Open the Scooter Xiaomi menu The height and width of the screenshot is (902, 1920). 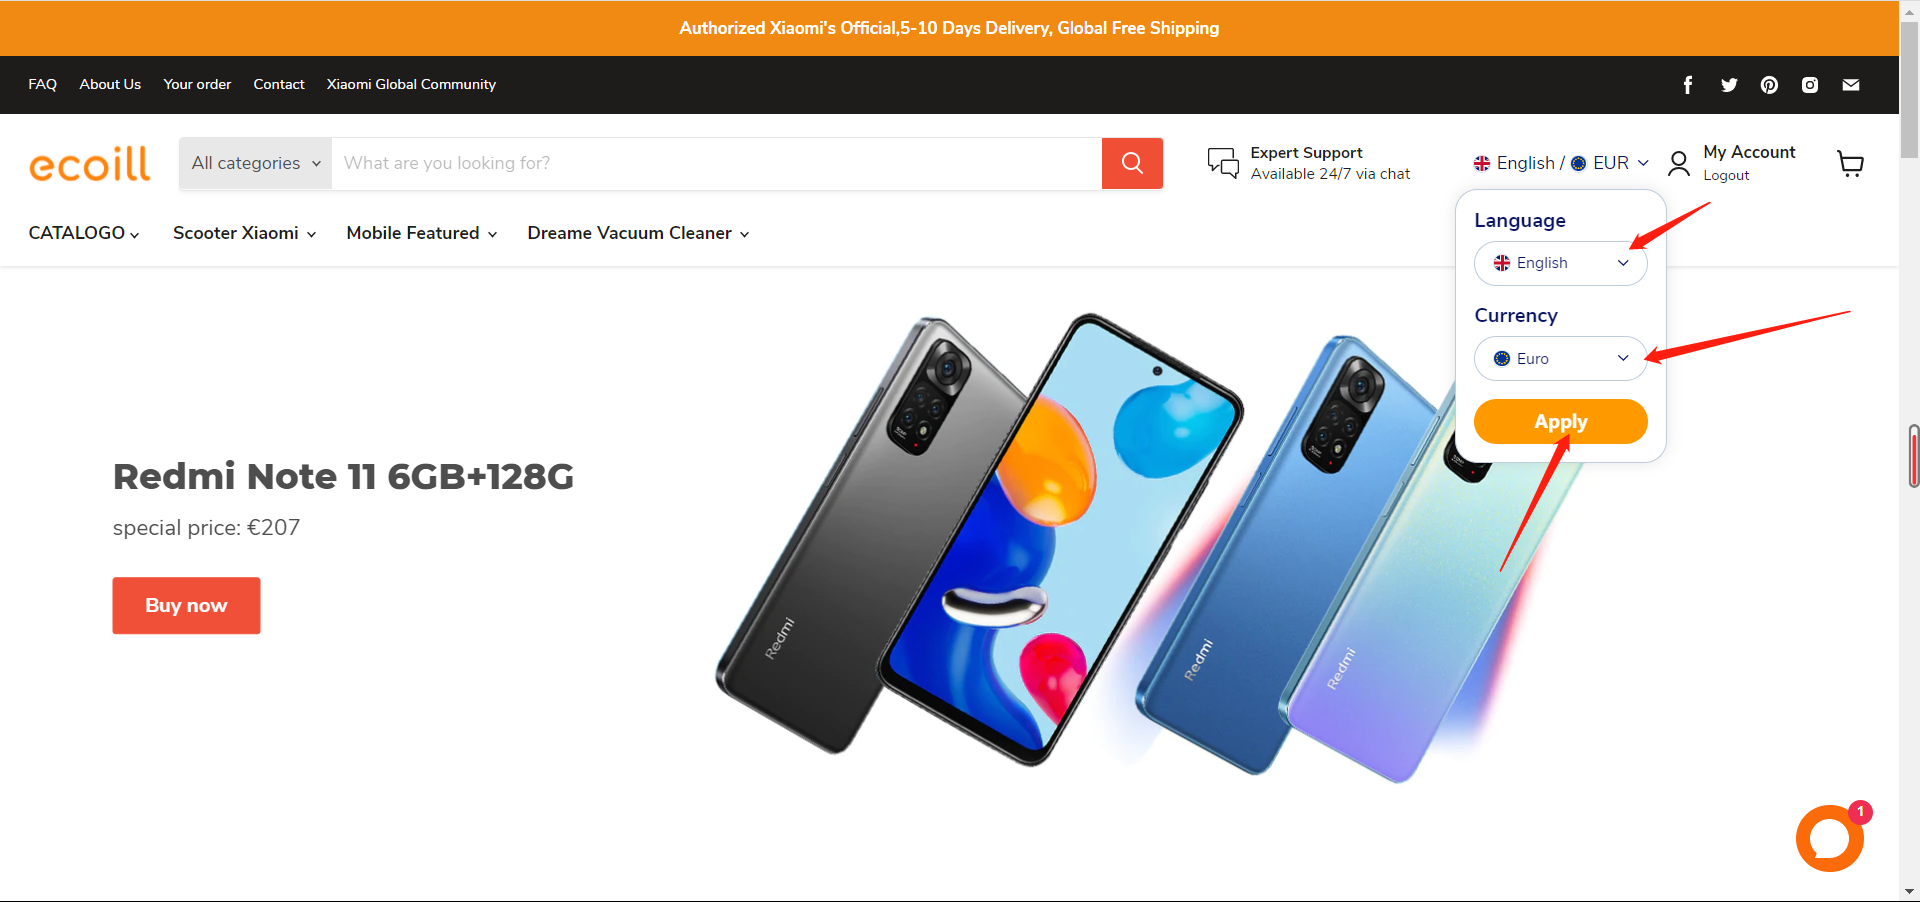(244, 233)
